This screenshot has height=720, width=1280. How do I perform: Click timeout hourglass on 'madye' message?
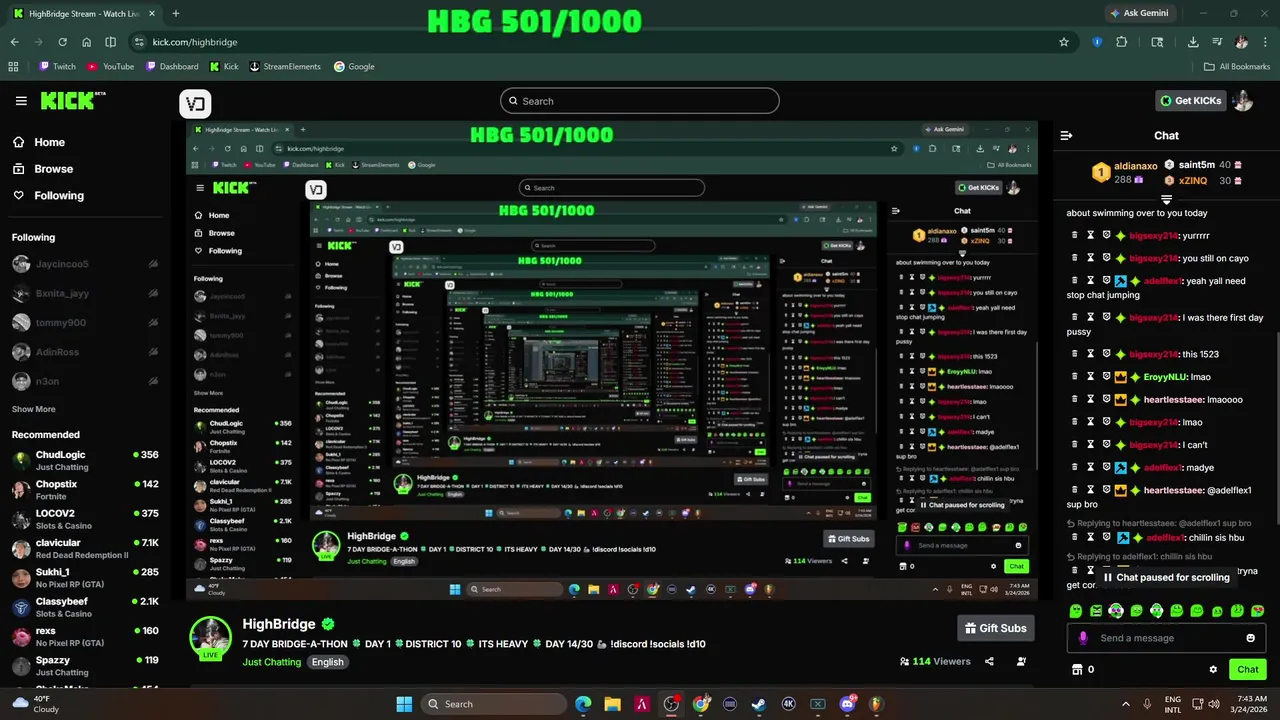point(1091,468)
